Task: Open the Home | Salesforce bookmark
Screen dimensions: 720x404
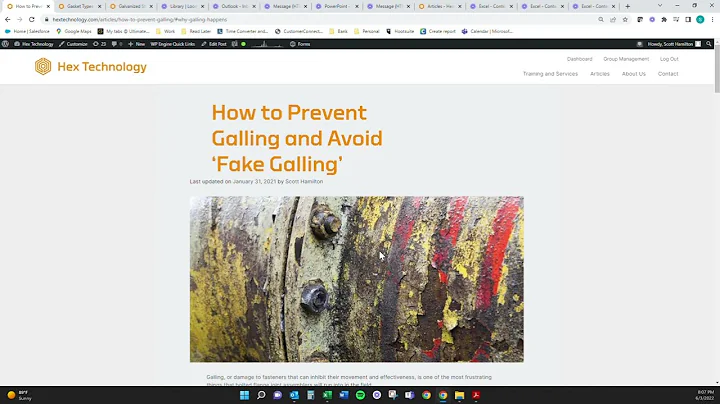Action: coord(27,31)
